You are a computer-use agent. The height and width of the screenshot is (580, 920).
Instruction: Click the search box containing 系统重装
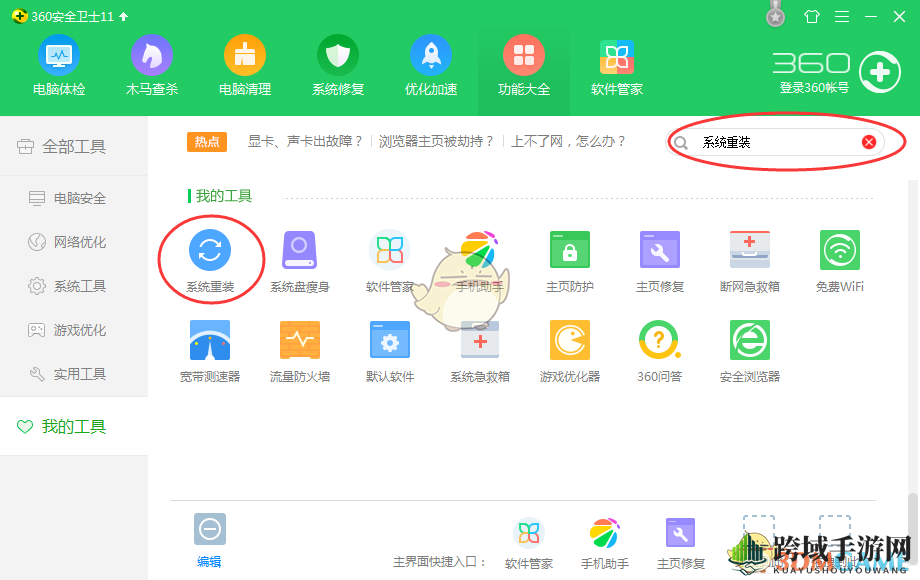coord(775,142)
